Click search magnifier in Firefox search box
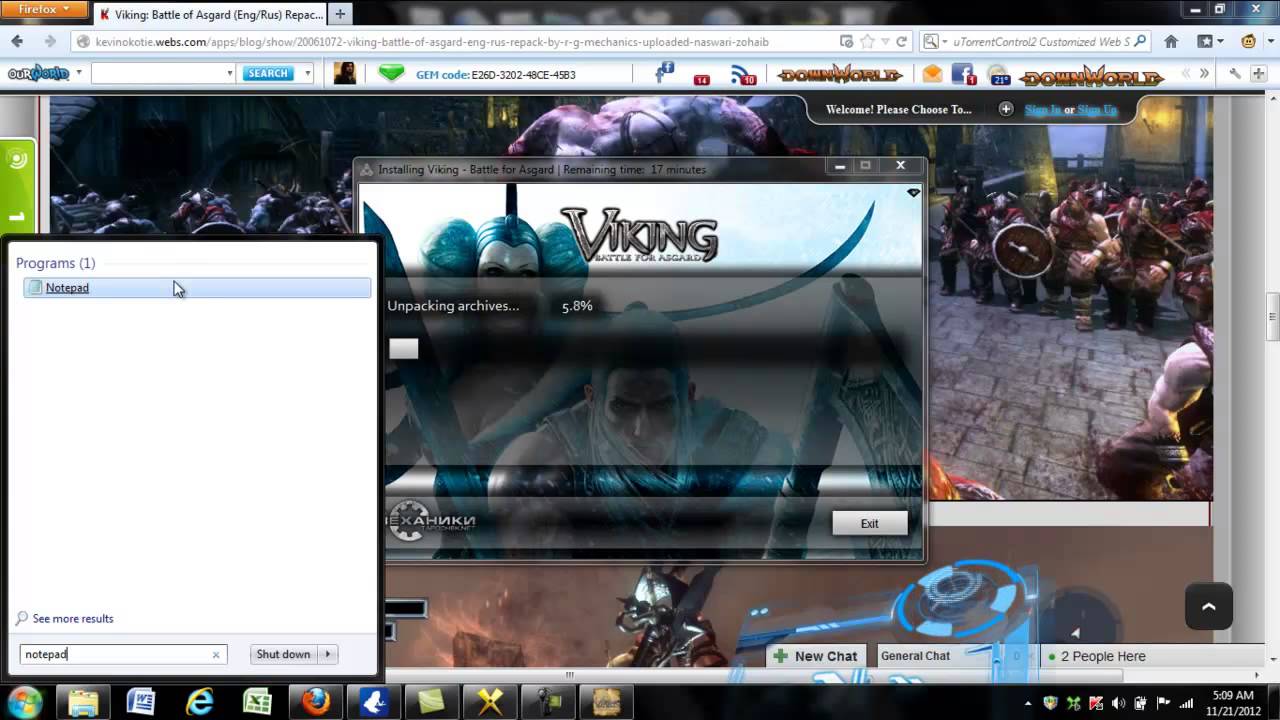 click(x=1142, y=42)
